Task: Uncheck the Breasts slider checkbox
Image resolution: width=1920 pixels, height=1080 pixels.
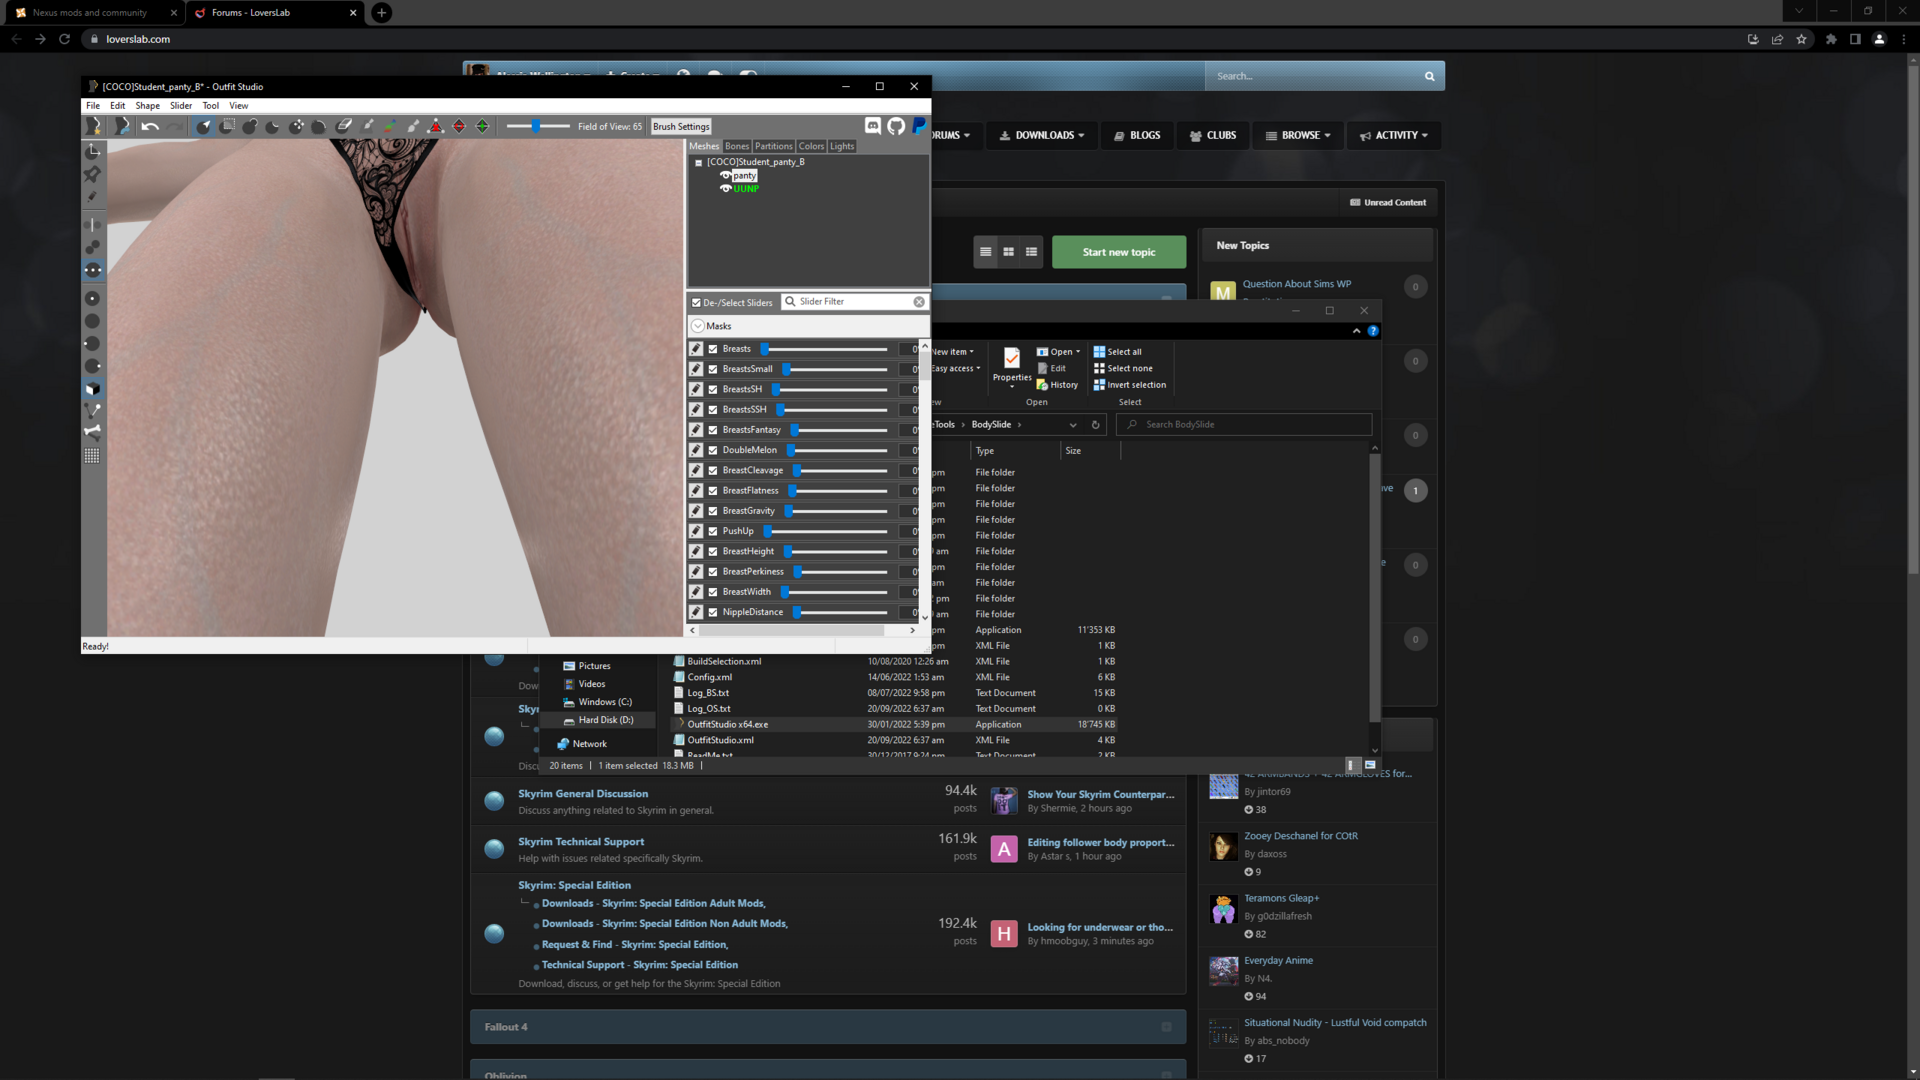Action: (x=713, y=349)
